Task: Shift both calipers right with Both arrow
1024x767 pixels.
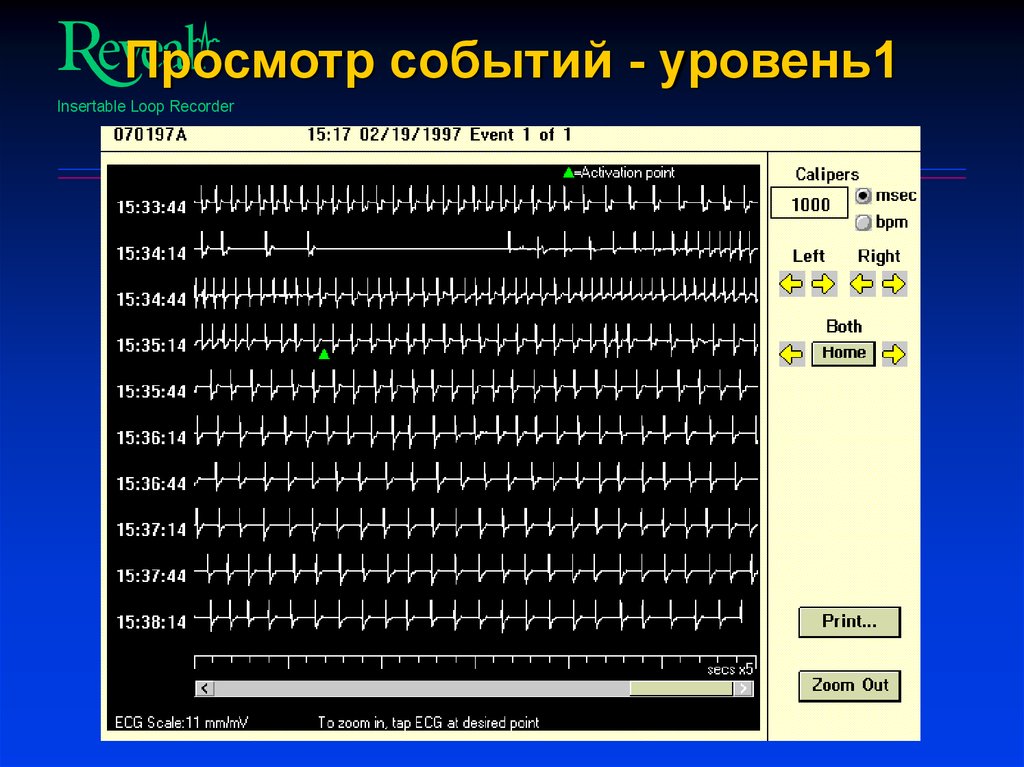Action: 895,353
